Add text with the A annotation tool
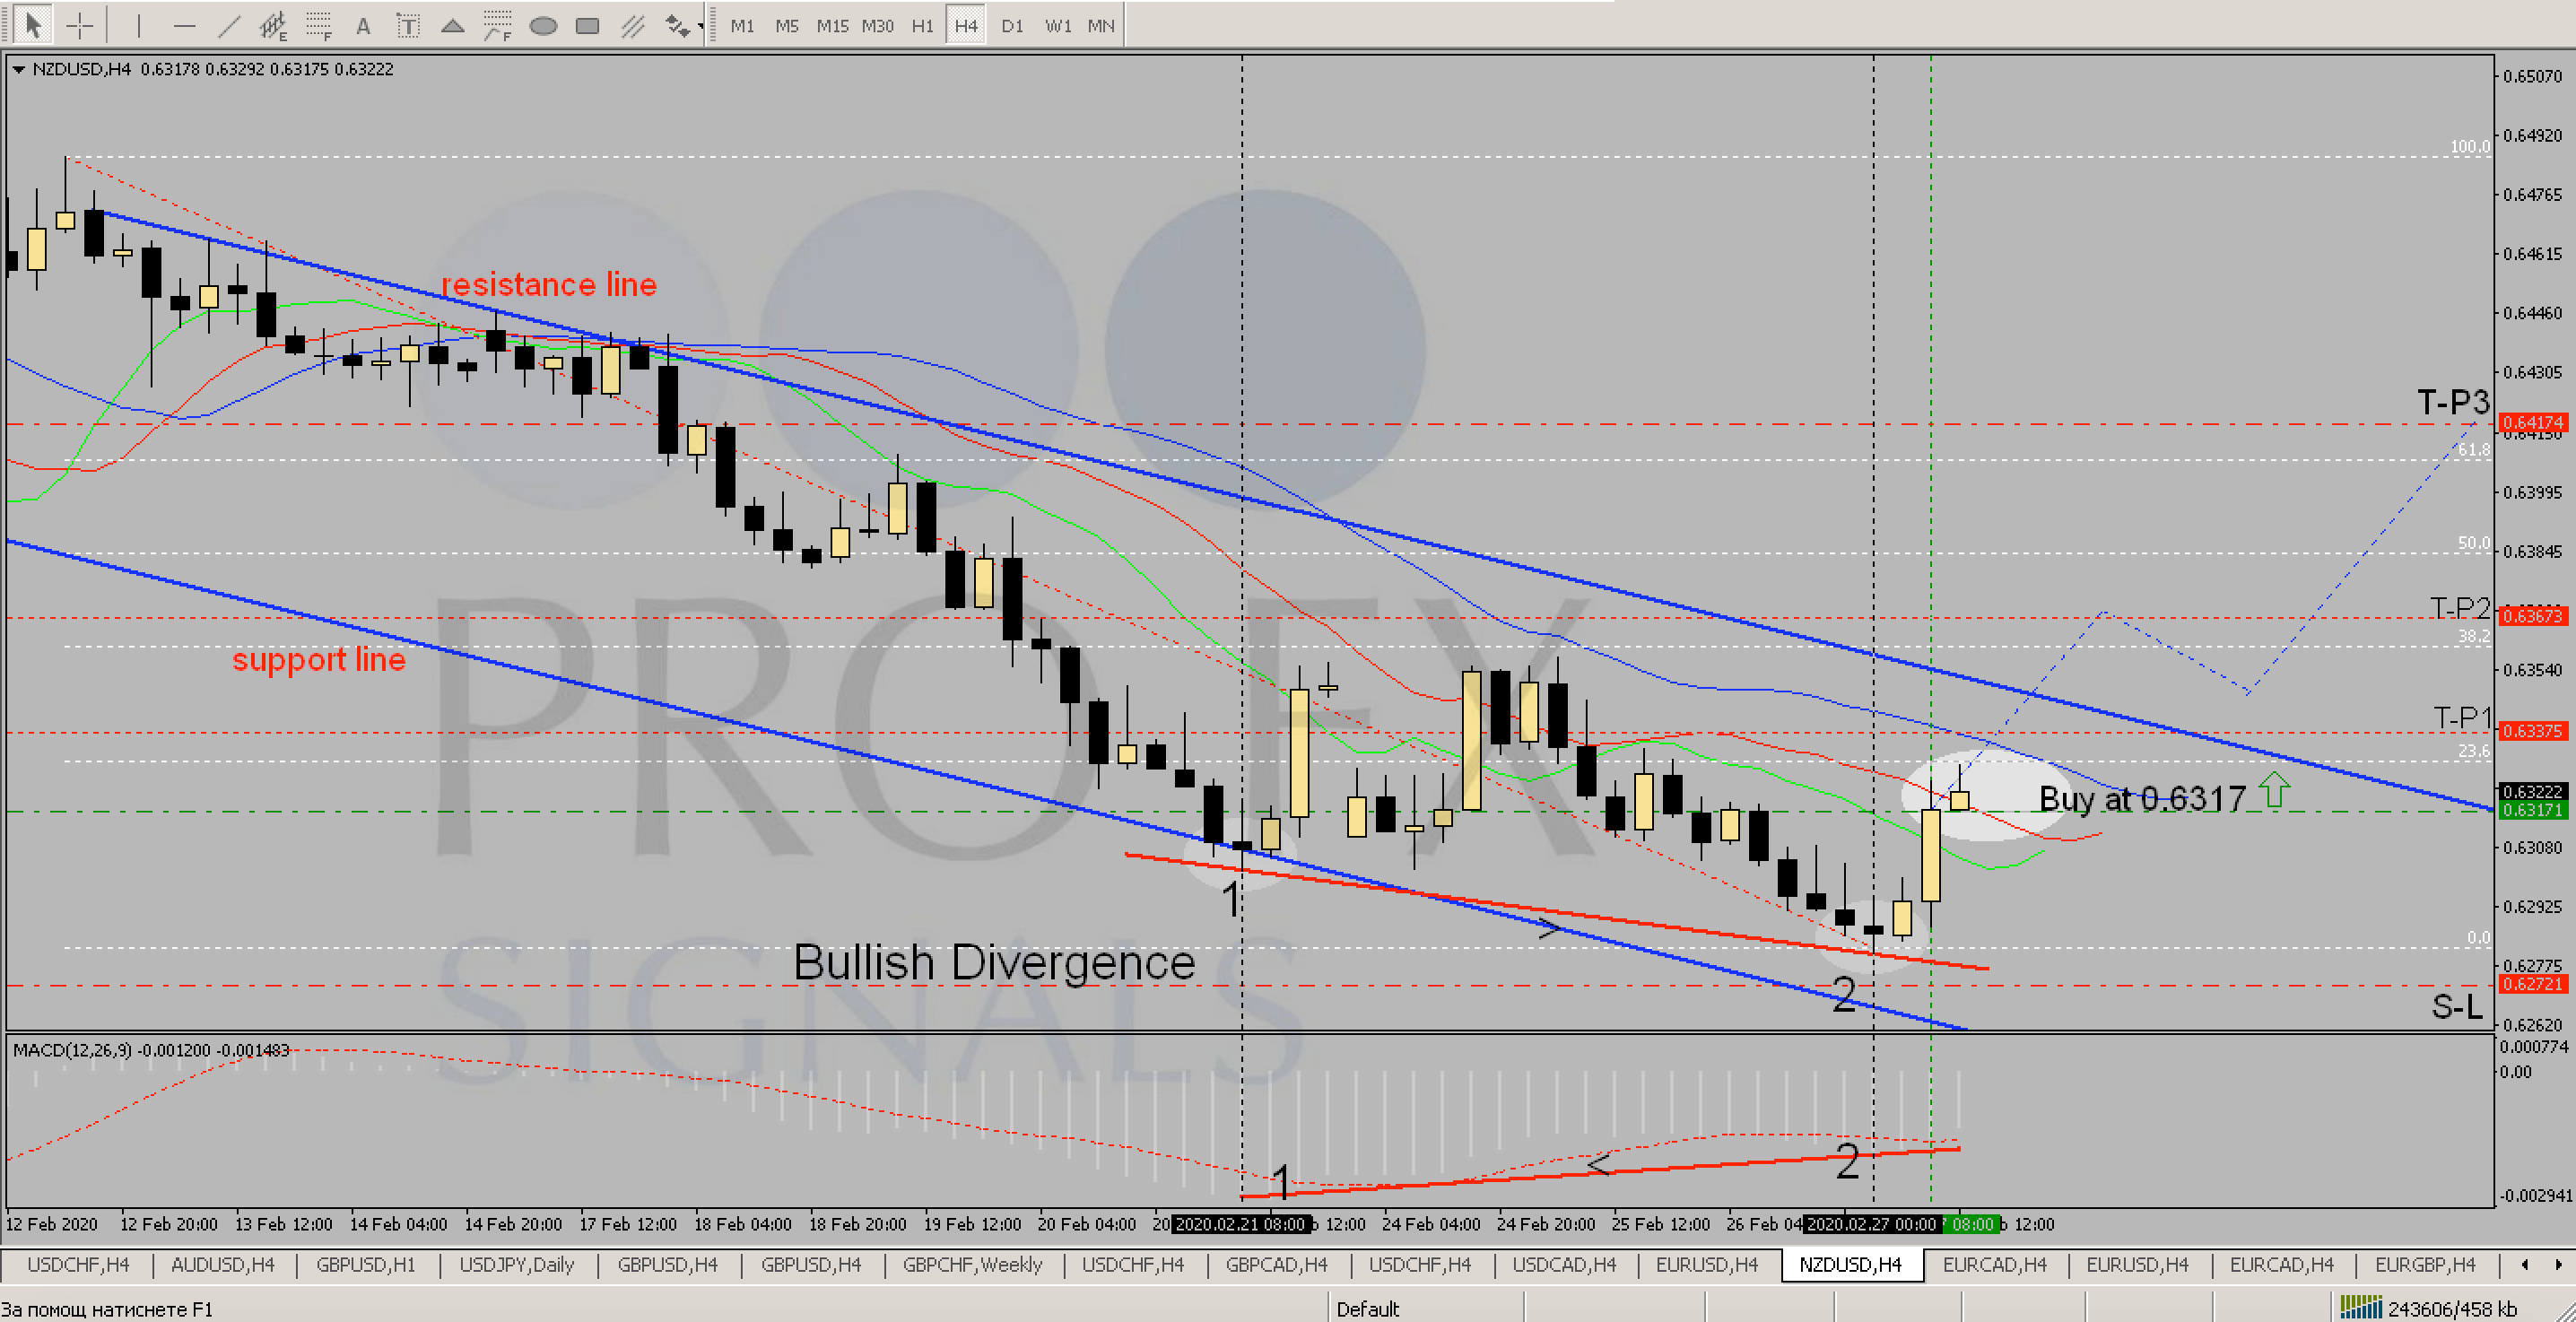 (363, 25)
